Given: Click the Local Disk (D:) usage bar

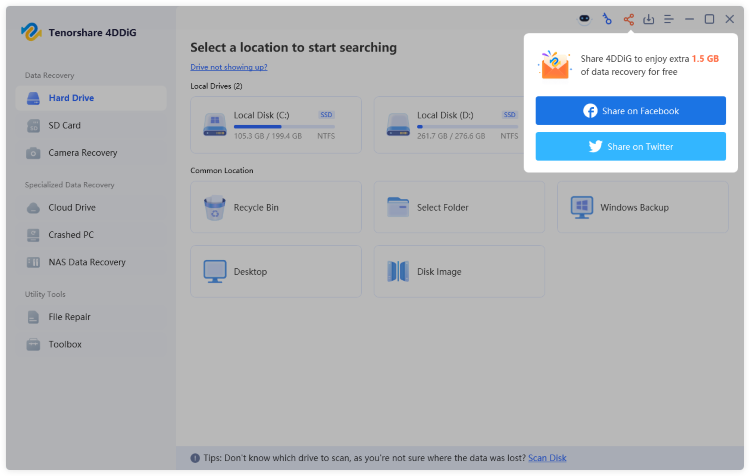Looking at the screenshot, I should (467, 127).
